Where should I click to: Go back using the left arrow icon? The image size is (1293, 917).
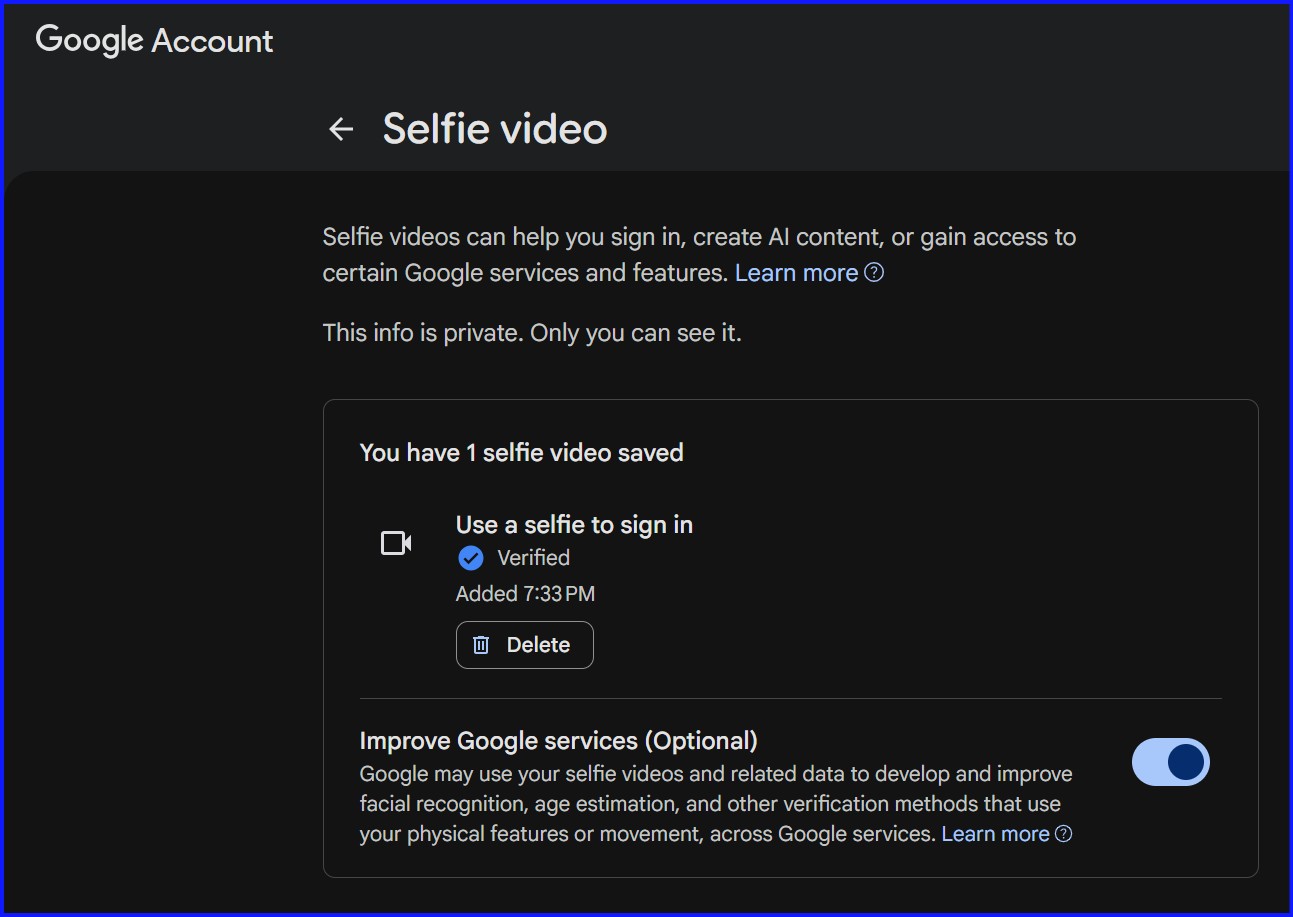pyautogui.click(x=342, y=129)
